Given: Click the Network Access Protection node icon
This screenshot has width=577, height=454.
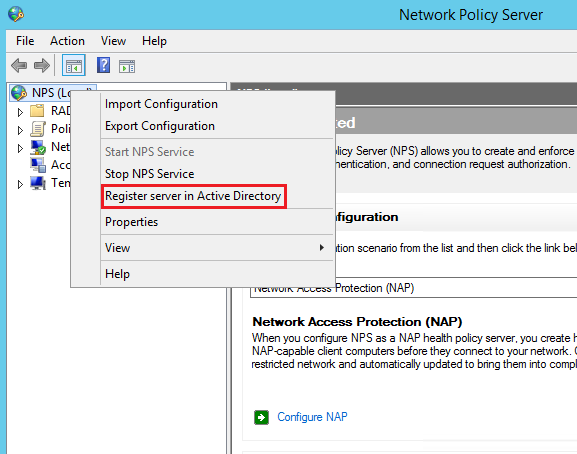Looking at the screenshot, I should pyautogui.click(x=38, y=147).
